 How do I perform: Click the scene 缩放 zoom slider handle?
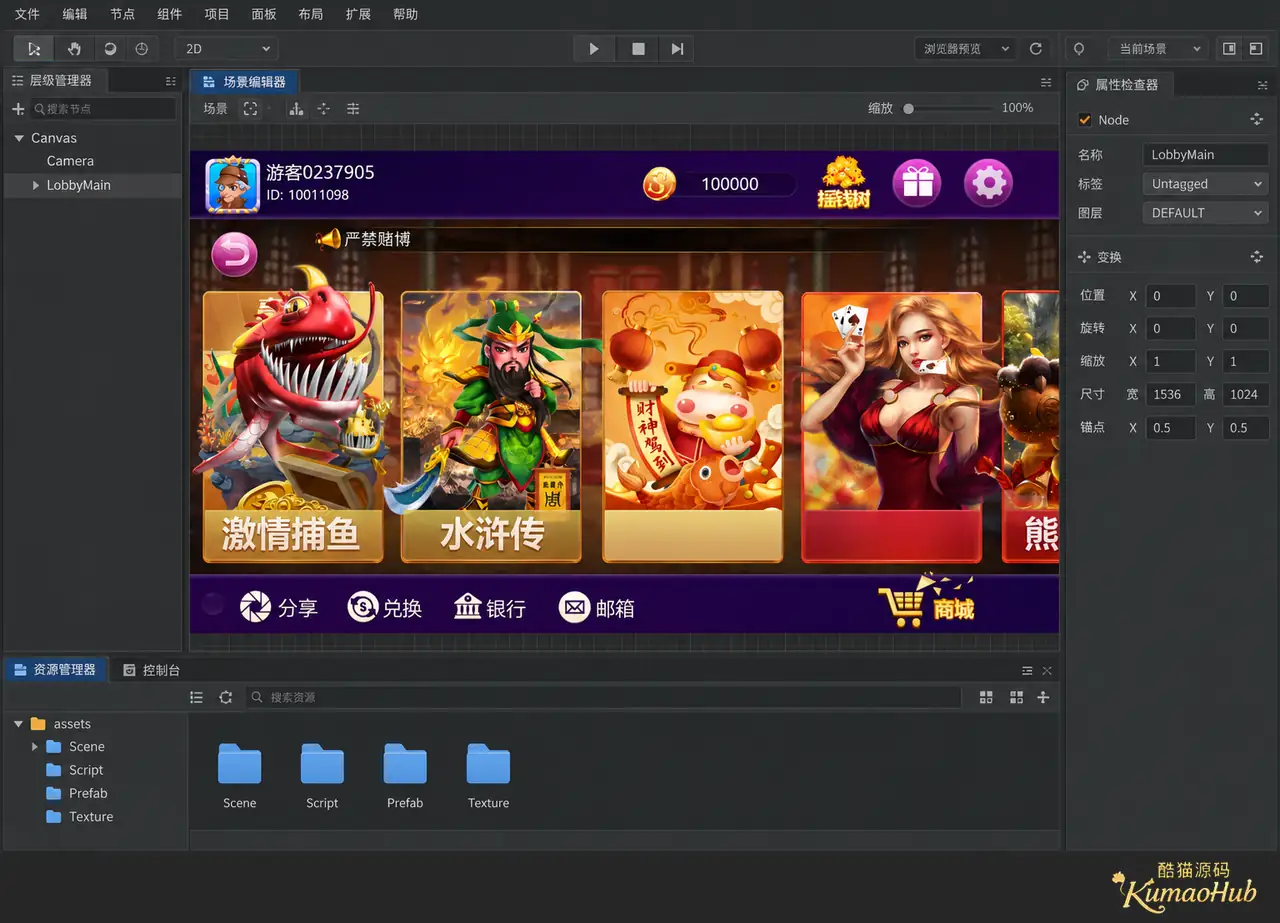(908, 108)
